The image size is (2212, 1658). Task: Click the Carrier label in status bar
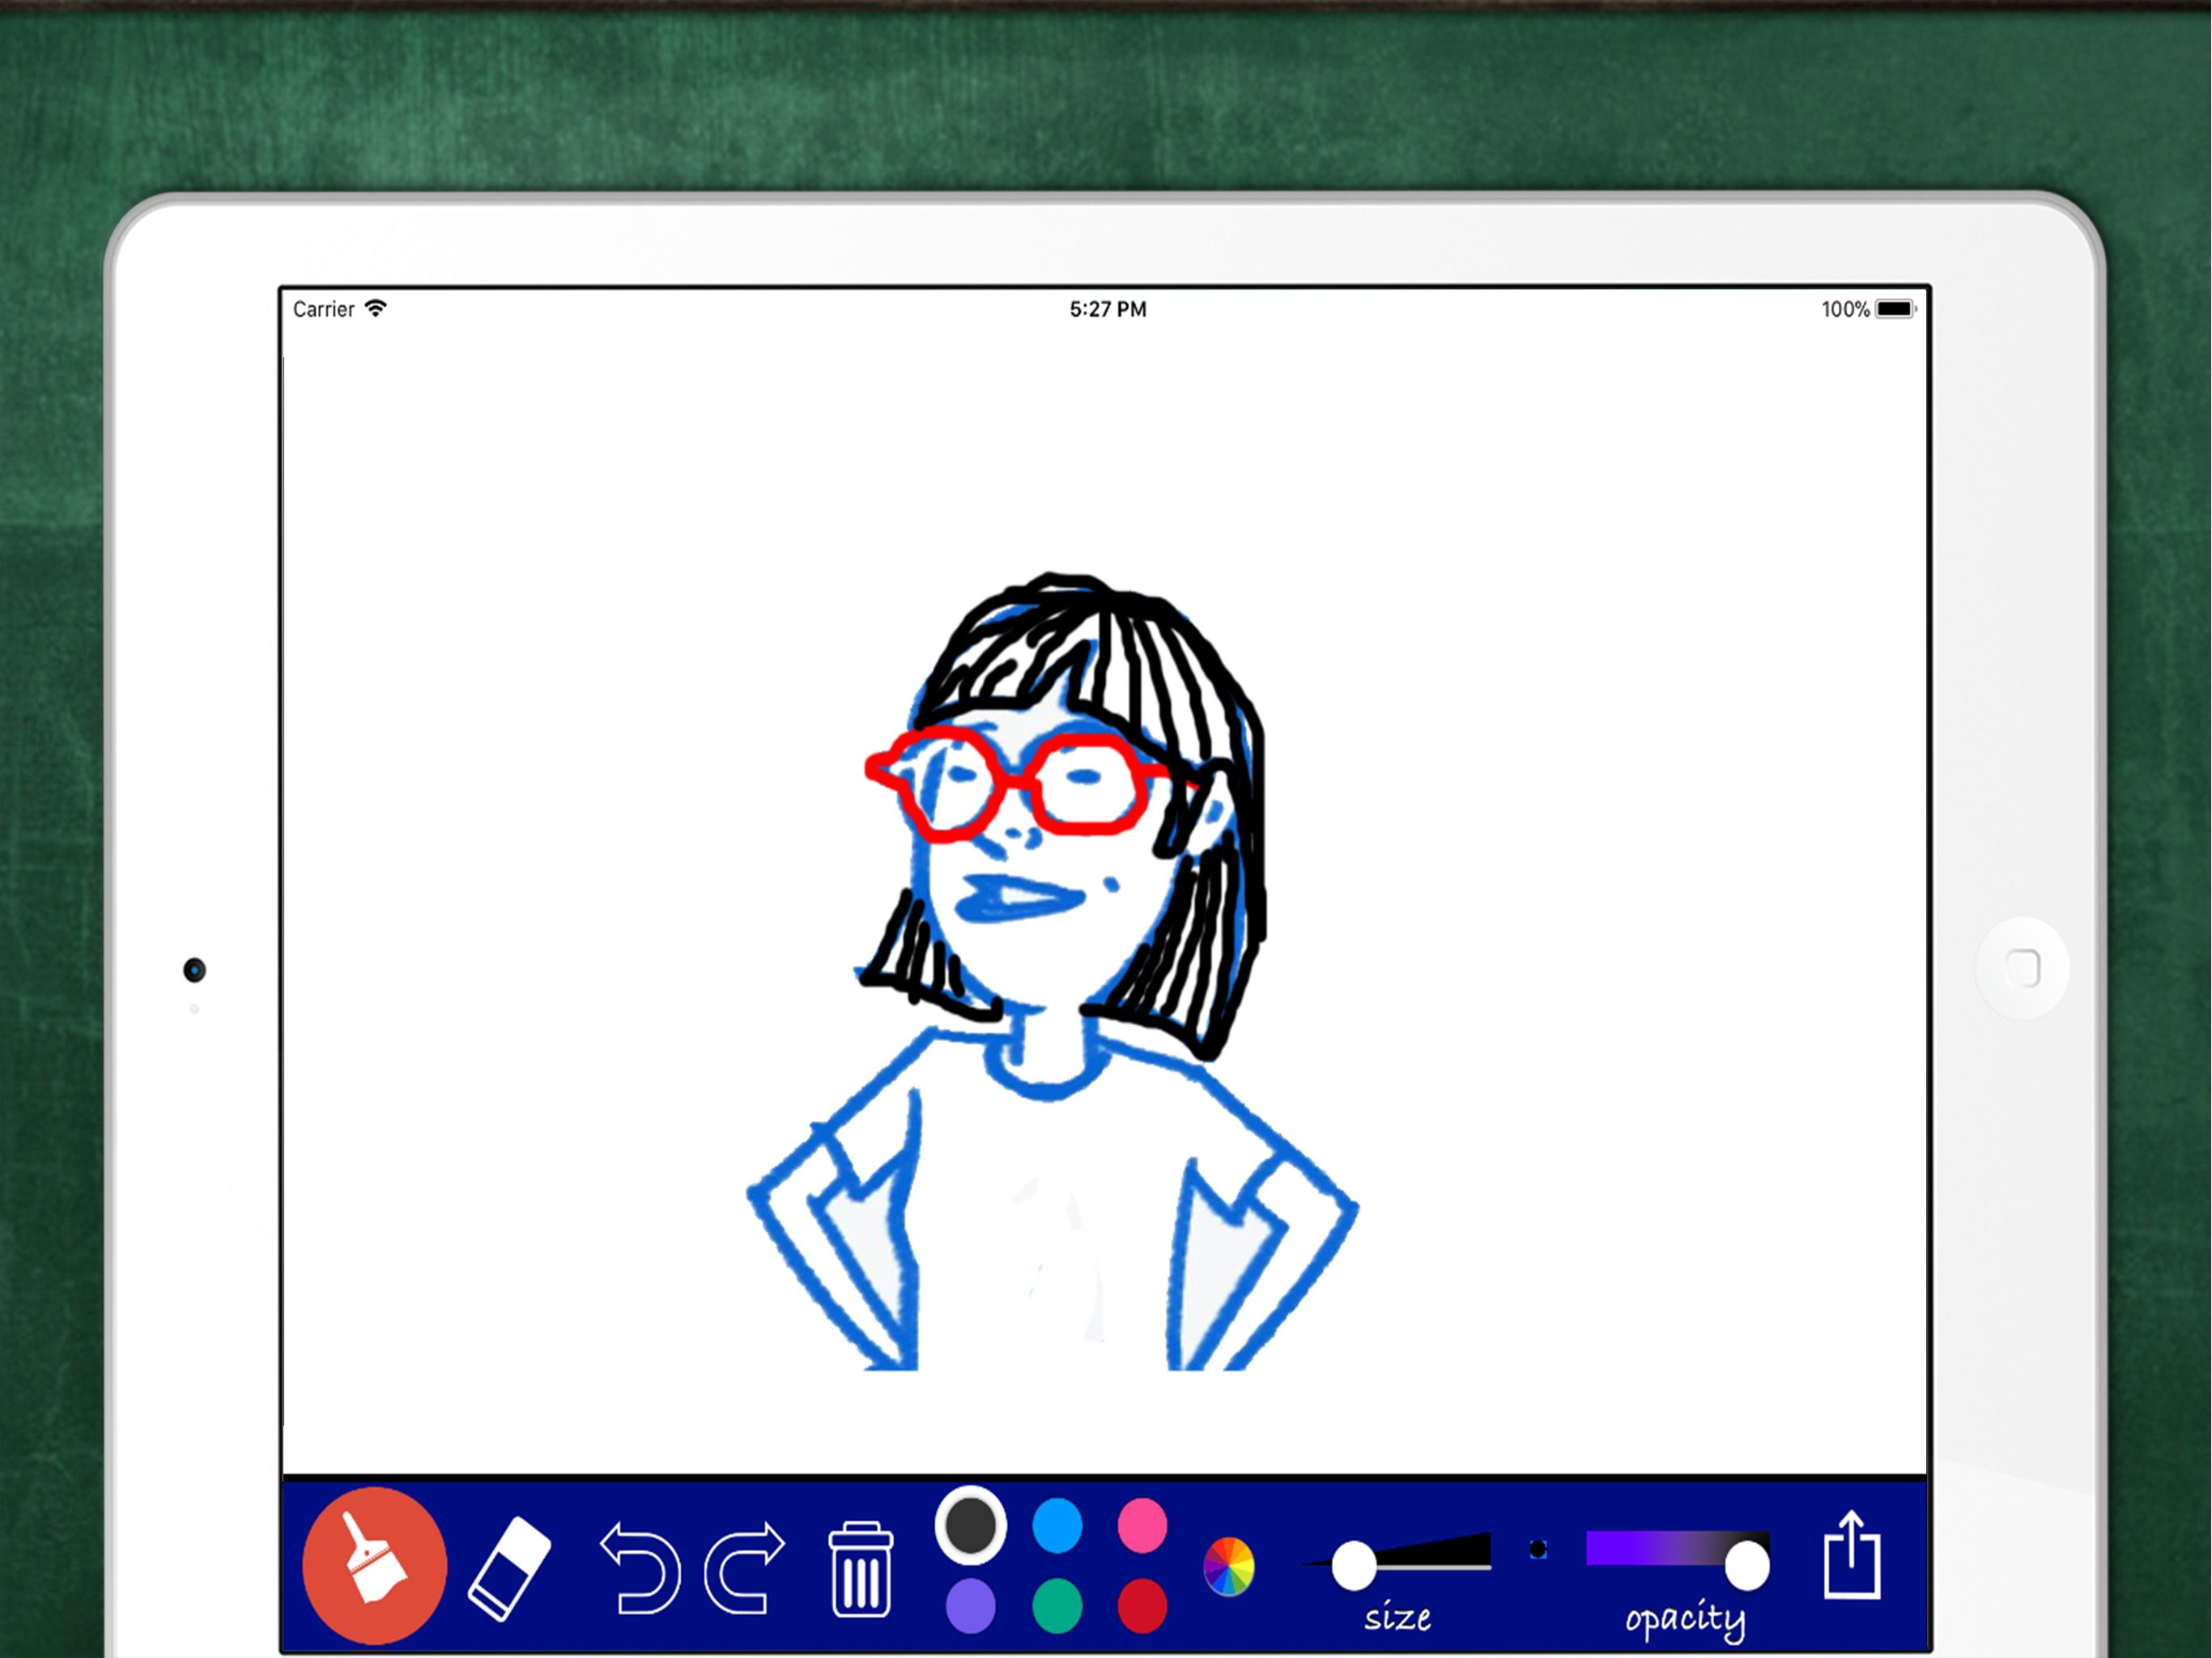pyautogui.click(x=323, y=309)
